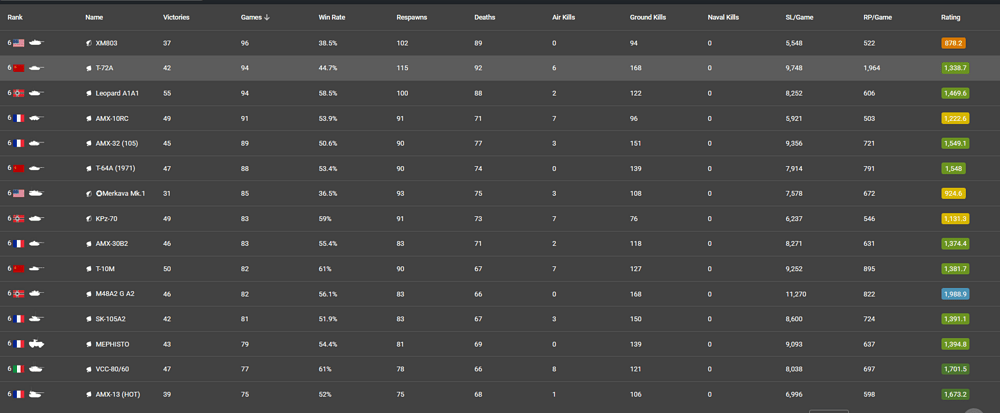Click the Victories column header

(x=176, y=17)
